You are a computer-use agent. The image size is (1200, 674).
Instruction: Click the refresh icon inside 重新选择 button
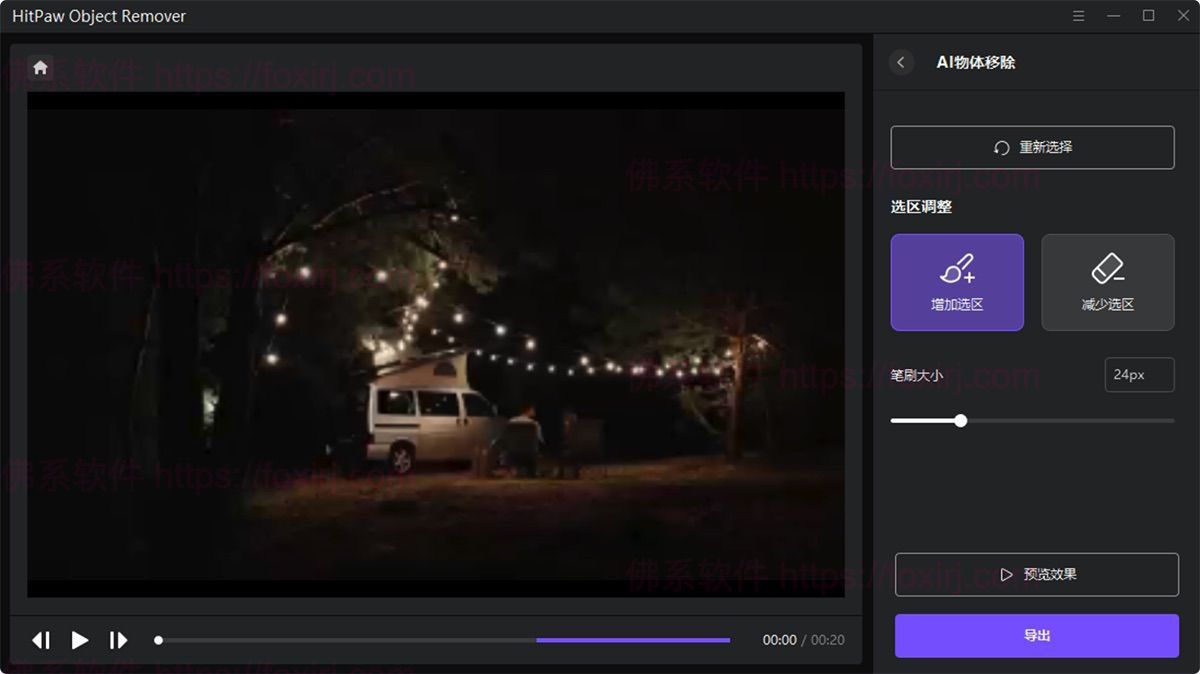1000,147
